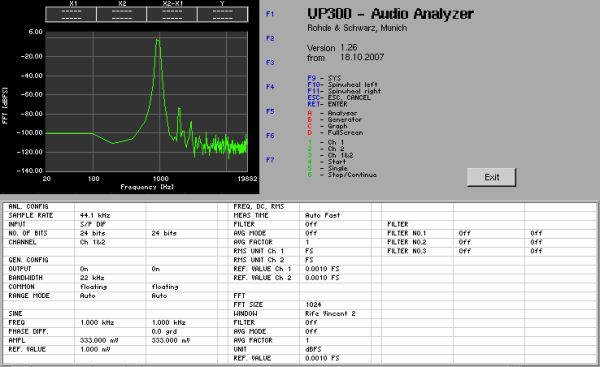Viewport: 600px width, 367px height.
Task: Open the WINDOW Rife Vincent 2 setting
Action: tap(335, 313)
